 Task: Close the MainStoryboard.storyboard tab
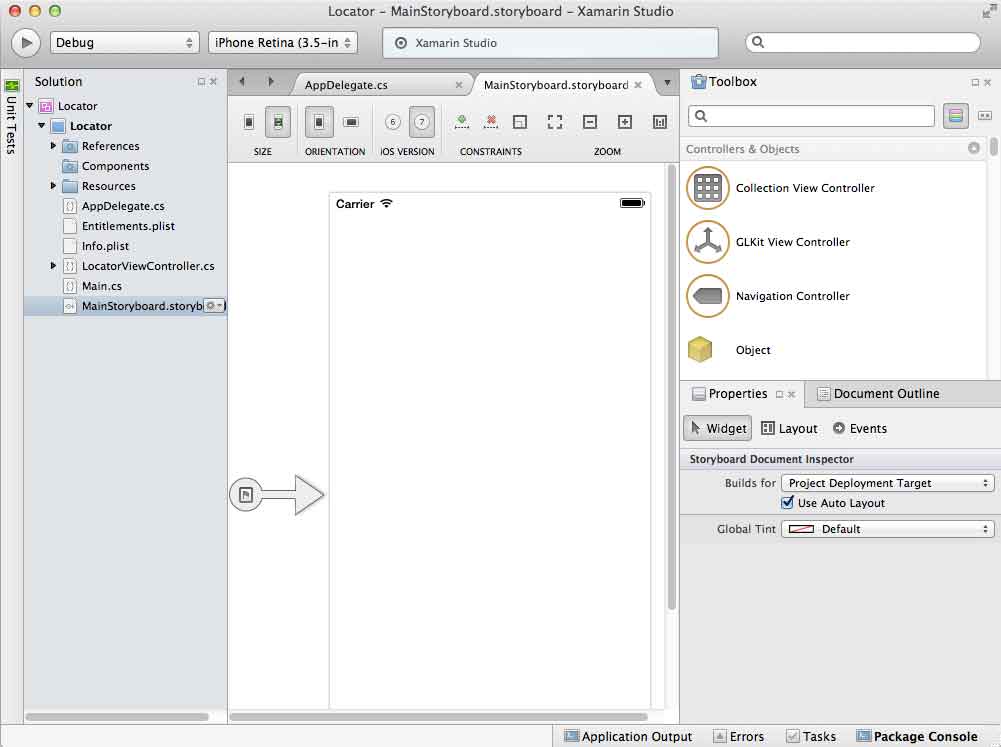pyautogui.click(x=638, y=85)
